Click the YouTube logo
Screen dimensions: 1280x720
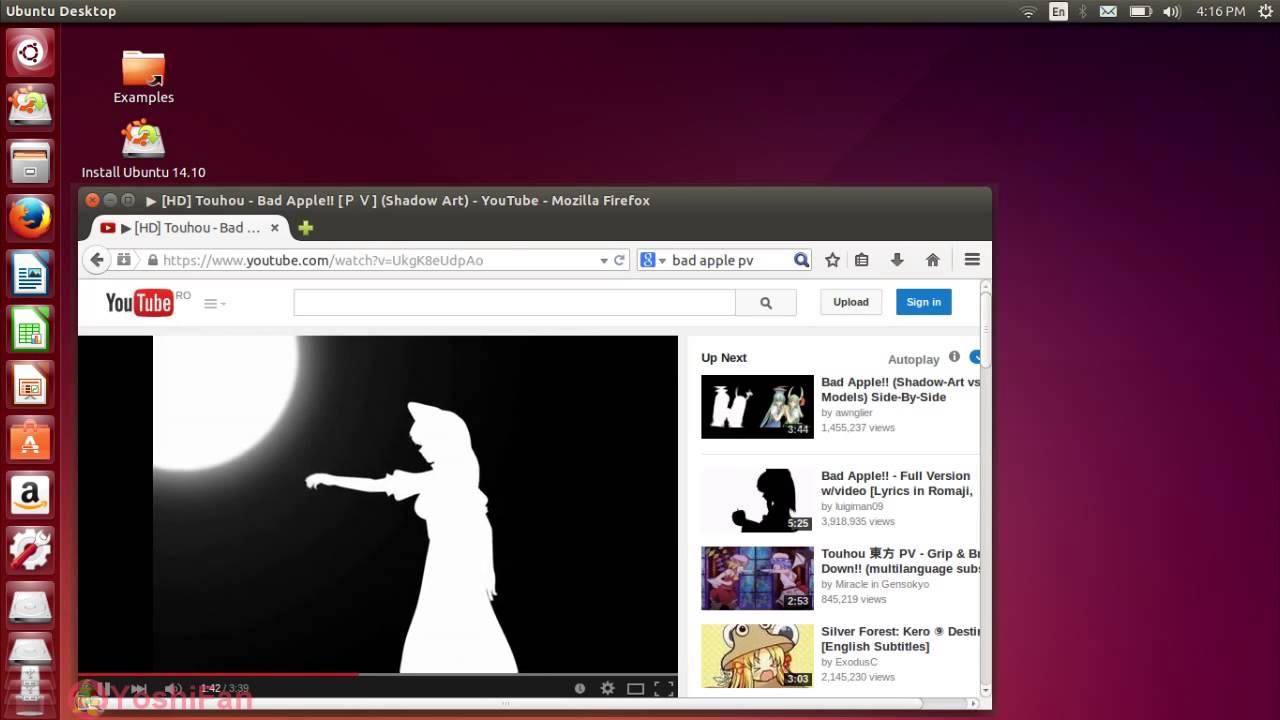139,302
